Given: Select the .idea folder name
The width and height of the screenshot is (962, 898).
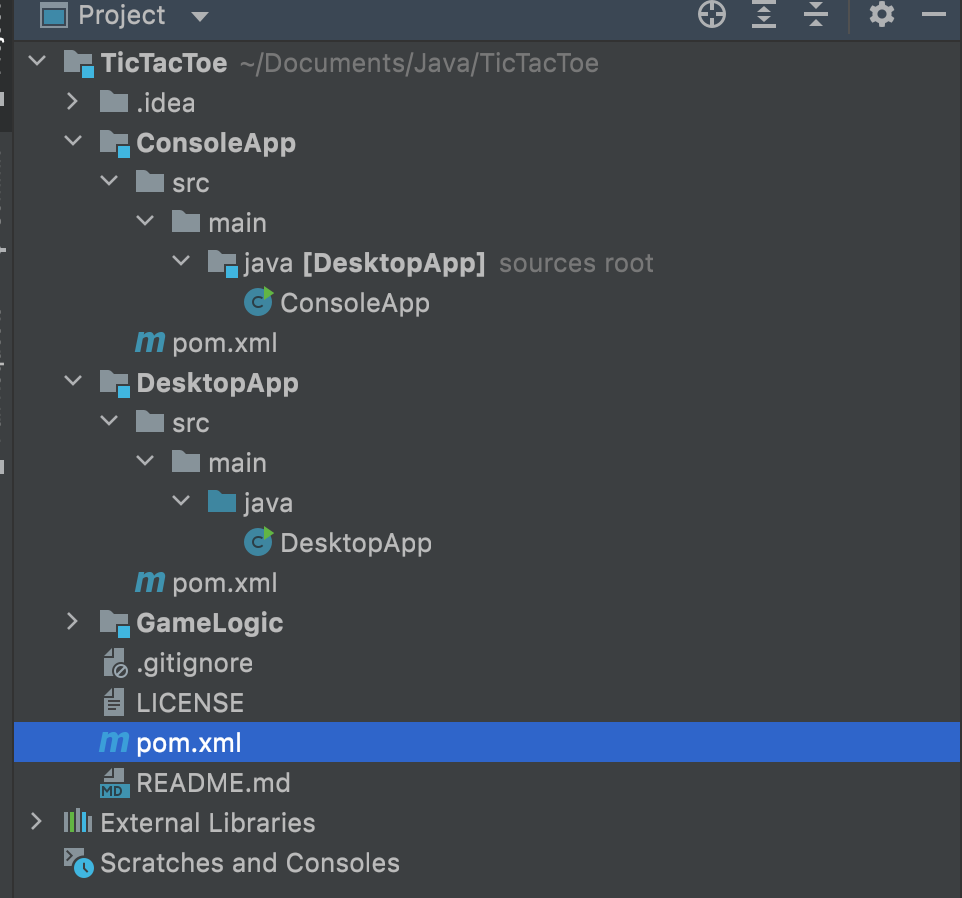Looking at the screenshot, I should click(166, 102).
